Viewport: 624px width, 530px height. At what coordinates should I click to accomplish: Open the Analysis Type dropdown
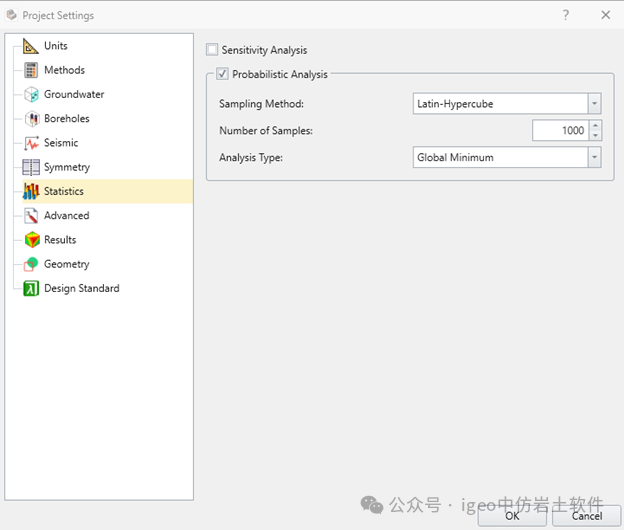(594, 157)
